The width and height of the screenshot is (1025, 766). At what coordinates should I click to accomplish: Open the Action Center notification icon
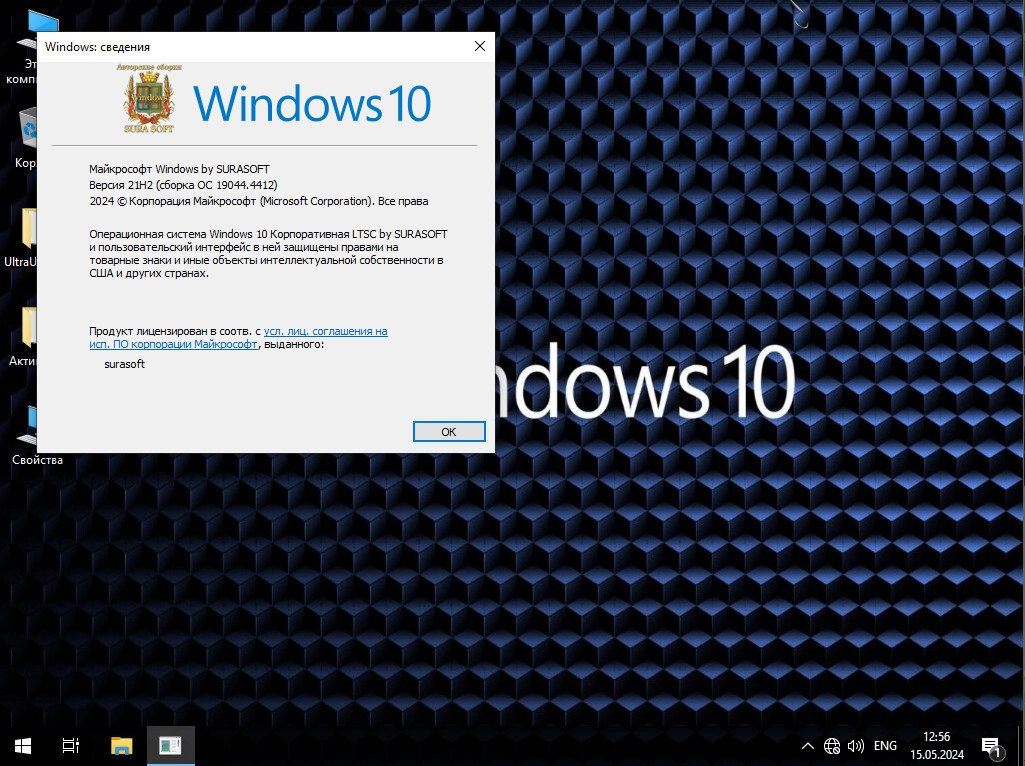991,745
